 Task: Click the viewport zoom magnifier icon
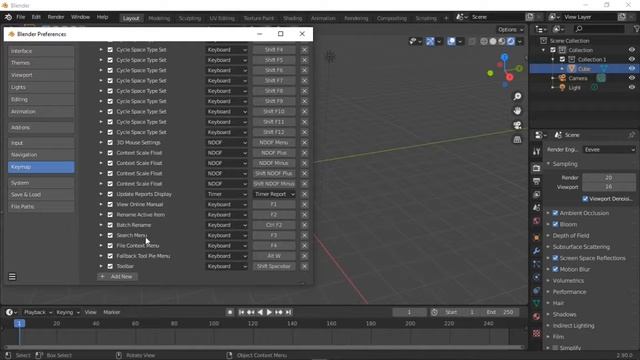[x=517, y=97]
